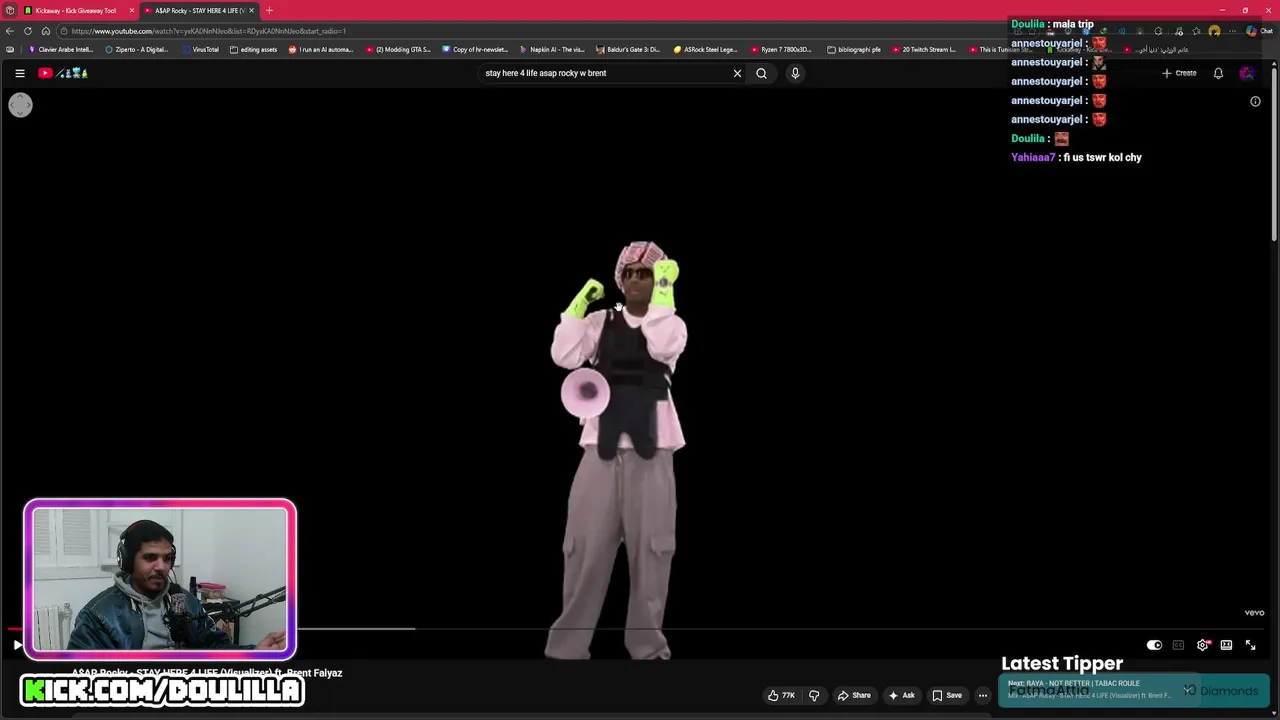Open 20 Twitch Stream bookmark
Viewport: 1280px width, 720px height.
[x=924, y=49]
